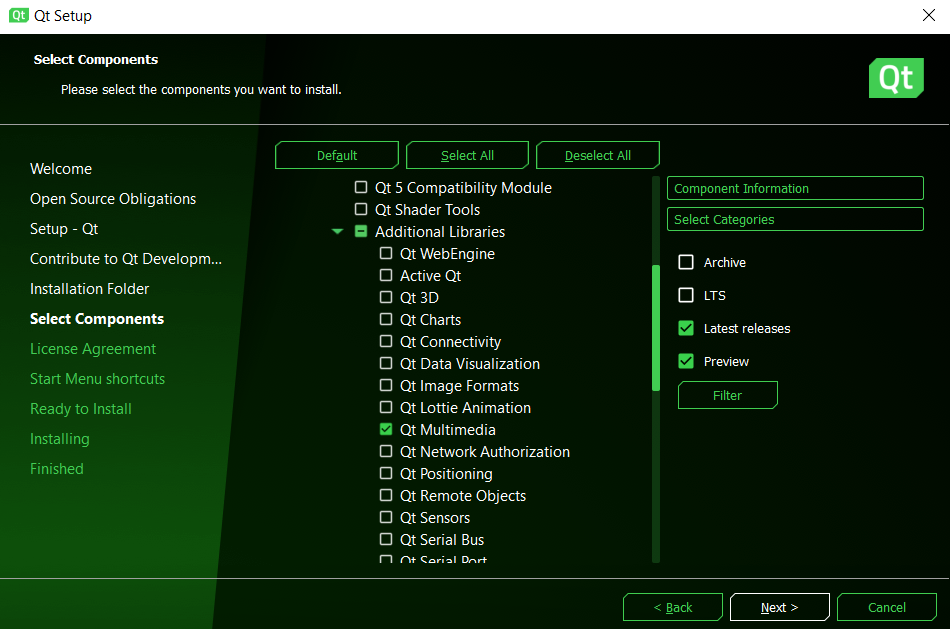Enable the Qt Charts checkbox
The image size is (950, 629).
[386, 319]
